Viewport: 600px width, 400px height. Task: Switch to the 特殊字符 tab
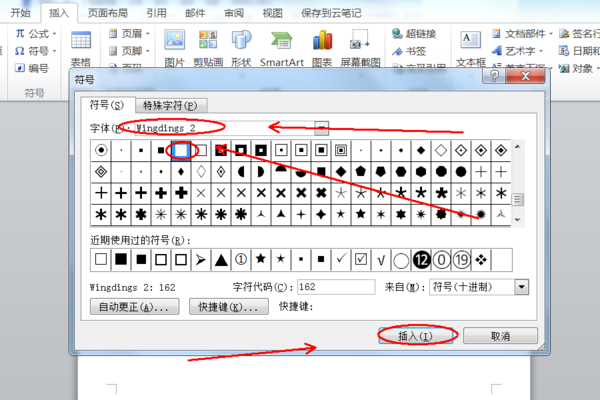170,105
